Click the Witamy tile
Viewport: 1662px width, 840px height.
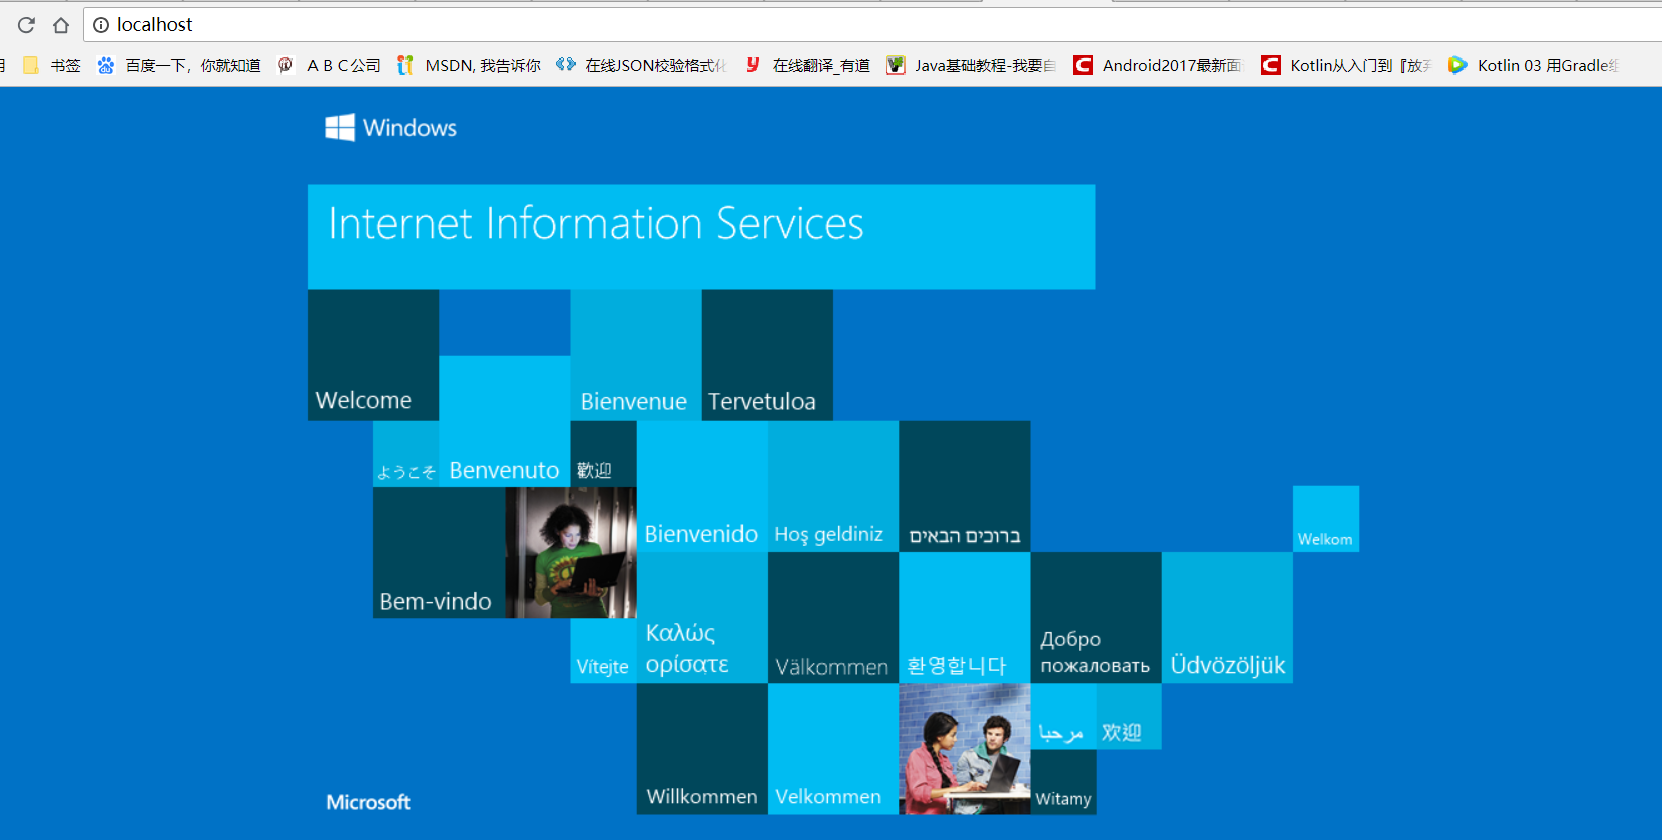[1063, 782]
